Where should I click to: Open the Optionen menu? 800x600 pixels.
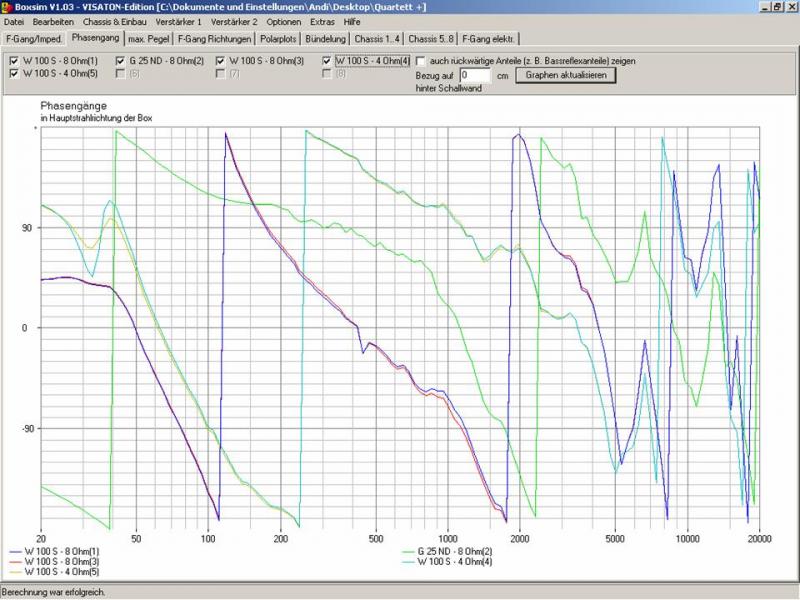(284, 21)
